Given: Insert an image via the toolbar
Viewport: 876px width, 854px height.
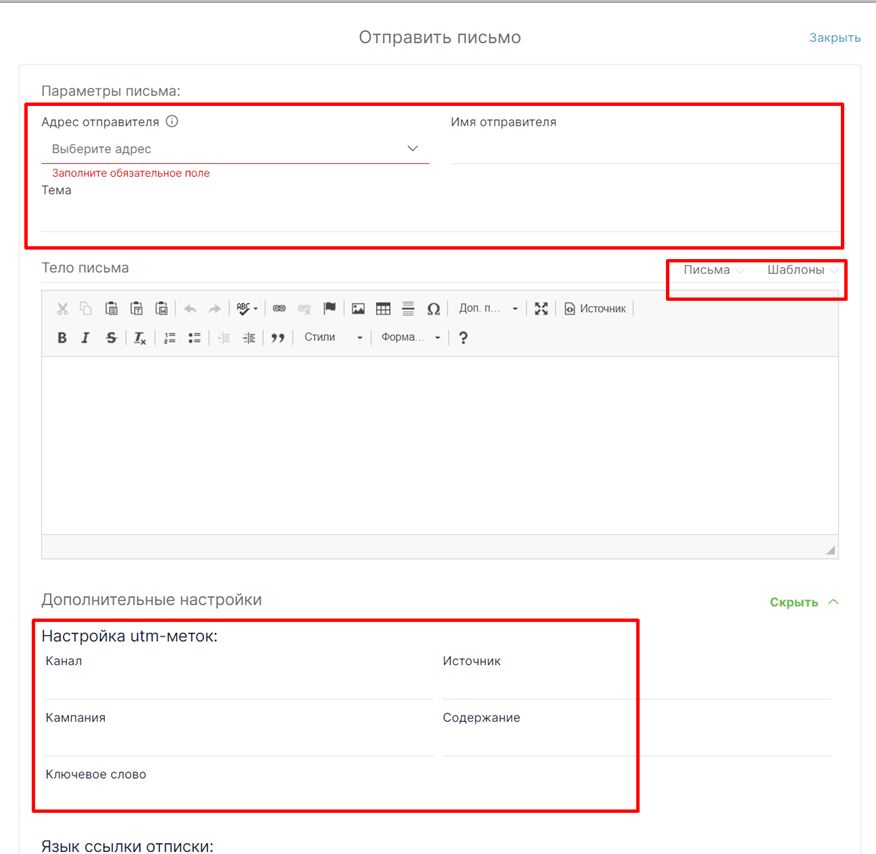Looking at the screenshot, I should [x=358, y=309].
